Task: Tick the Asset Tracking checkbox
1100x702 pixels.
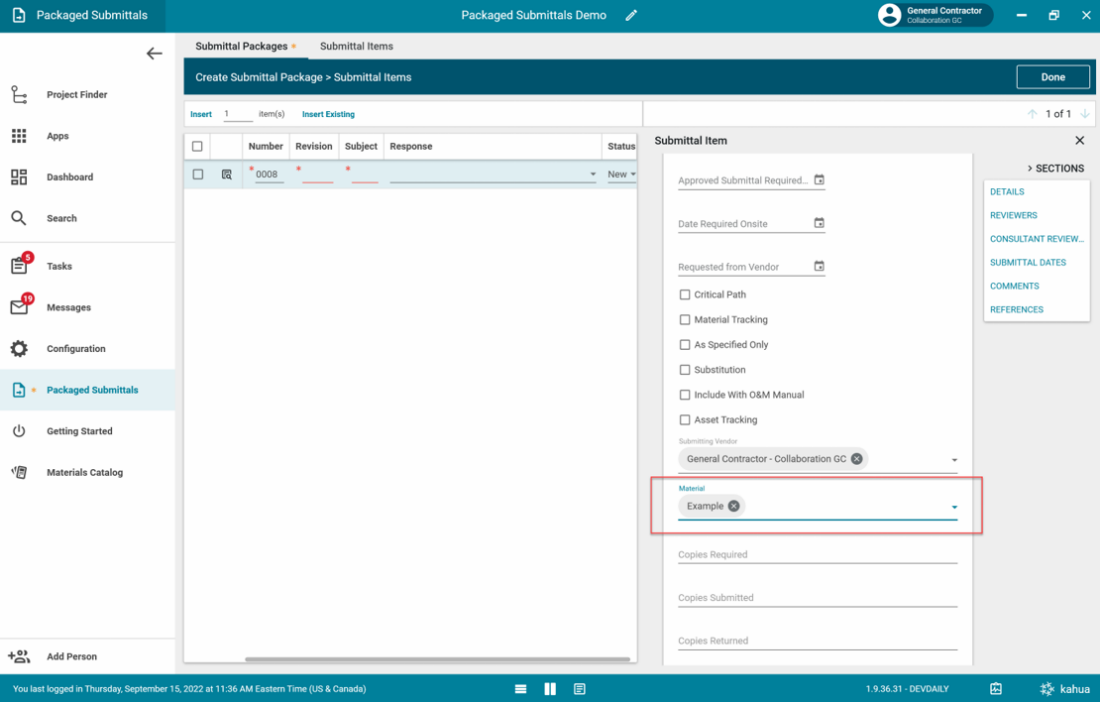Action: 685,420
